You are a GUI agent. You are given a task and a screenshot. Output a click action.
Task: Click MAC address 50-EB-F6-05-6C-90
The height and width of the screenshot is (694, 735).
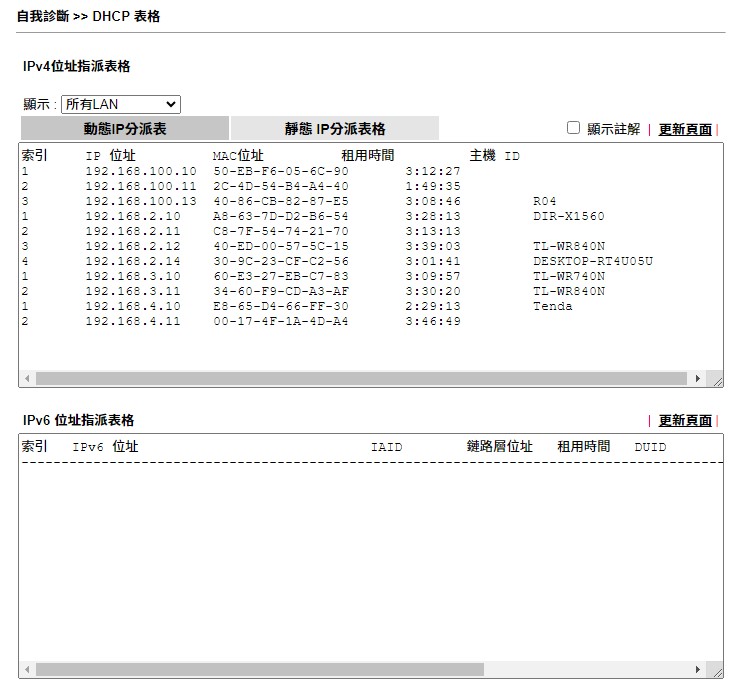click(280, 171)
